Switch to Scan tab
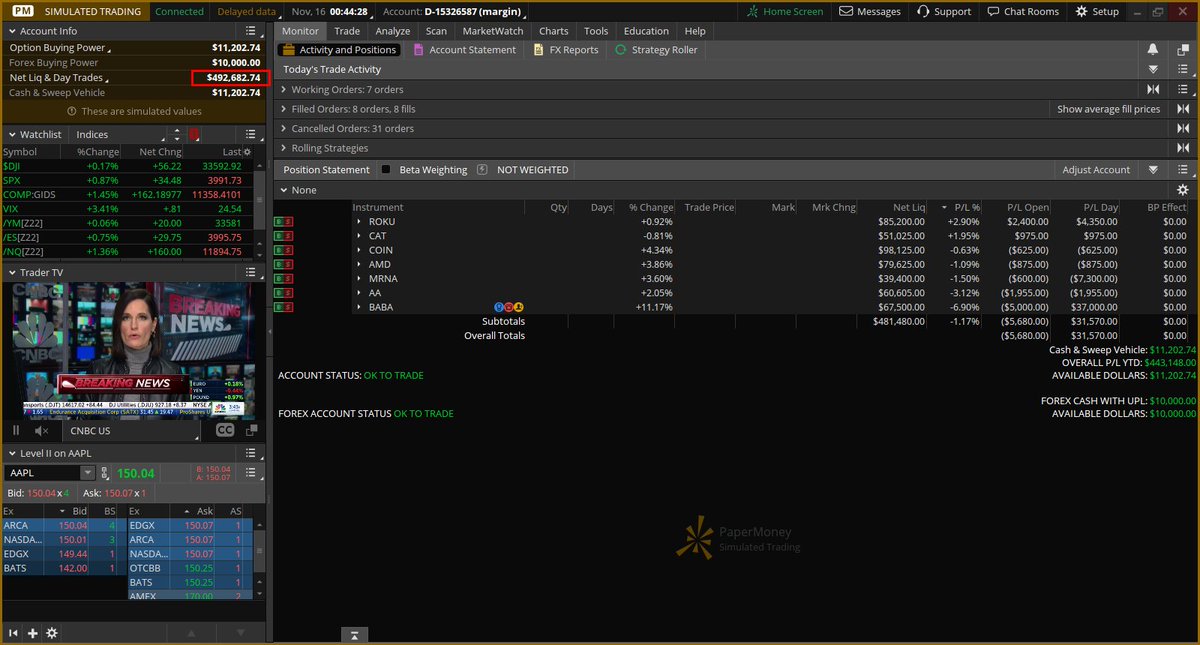 437,31
